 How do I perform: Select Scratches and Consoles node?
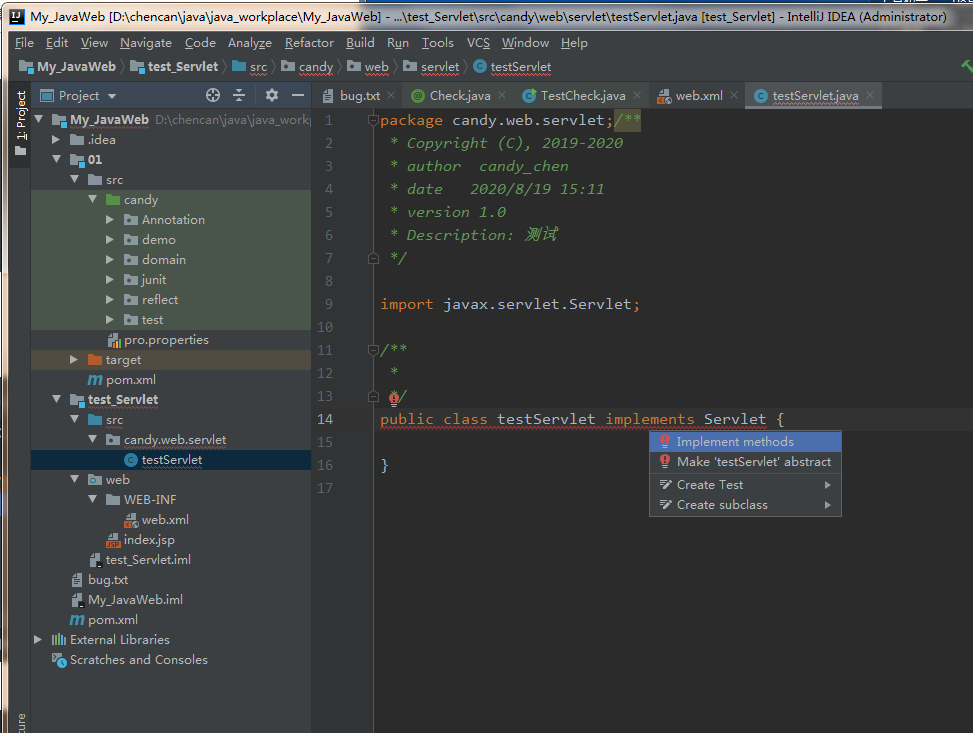point(131,659)
